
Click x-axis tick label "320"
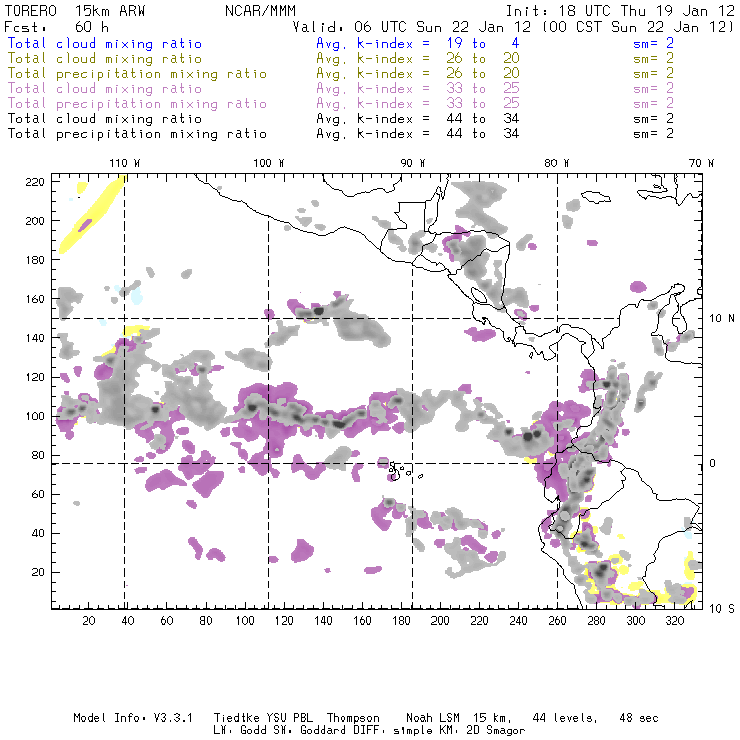675,621
